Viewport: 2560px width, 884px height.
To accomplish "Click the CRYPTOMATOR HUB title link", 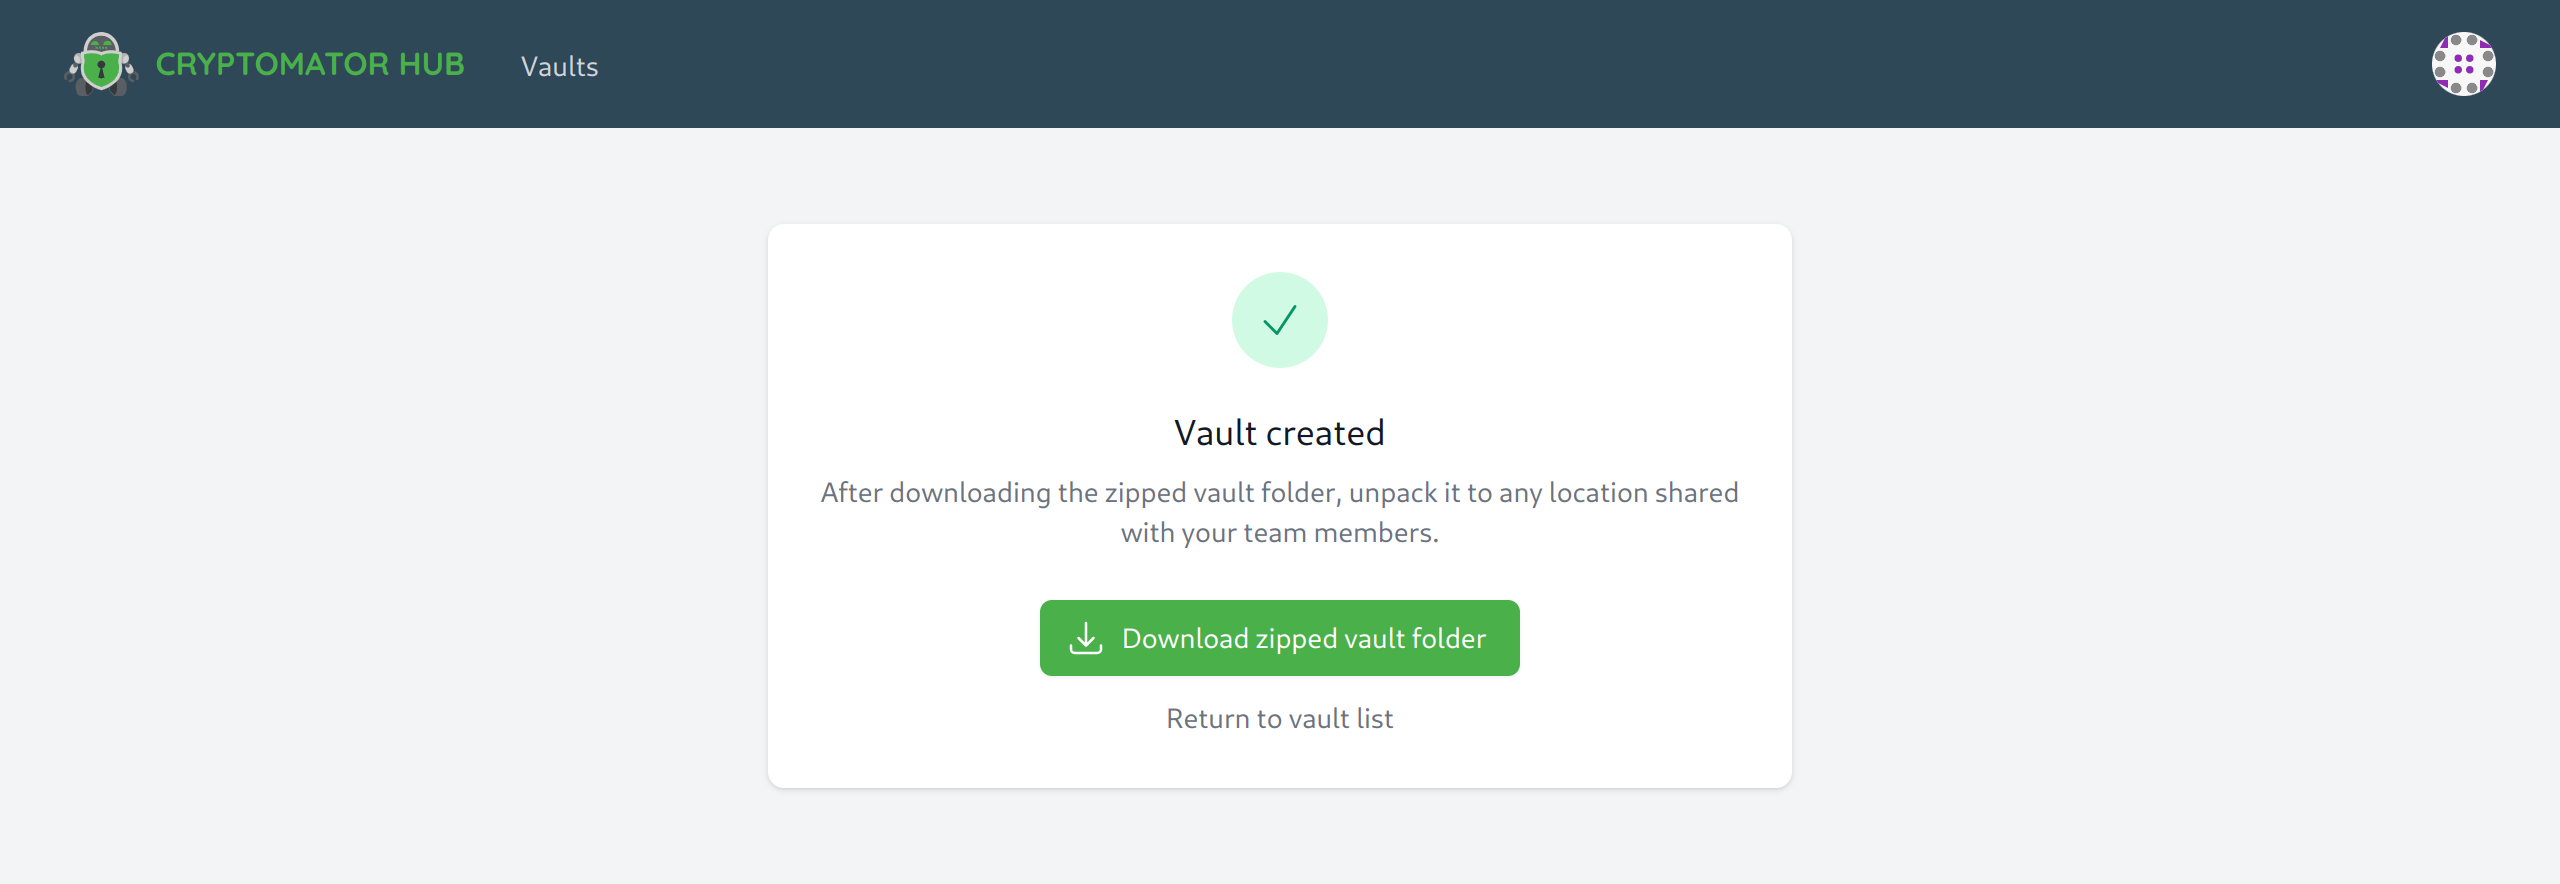I will coord(310,64).
